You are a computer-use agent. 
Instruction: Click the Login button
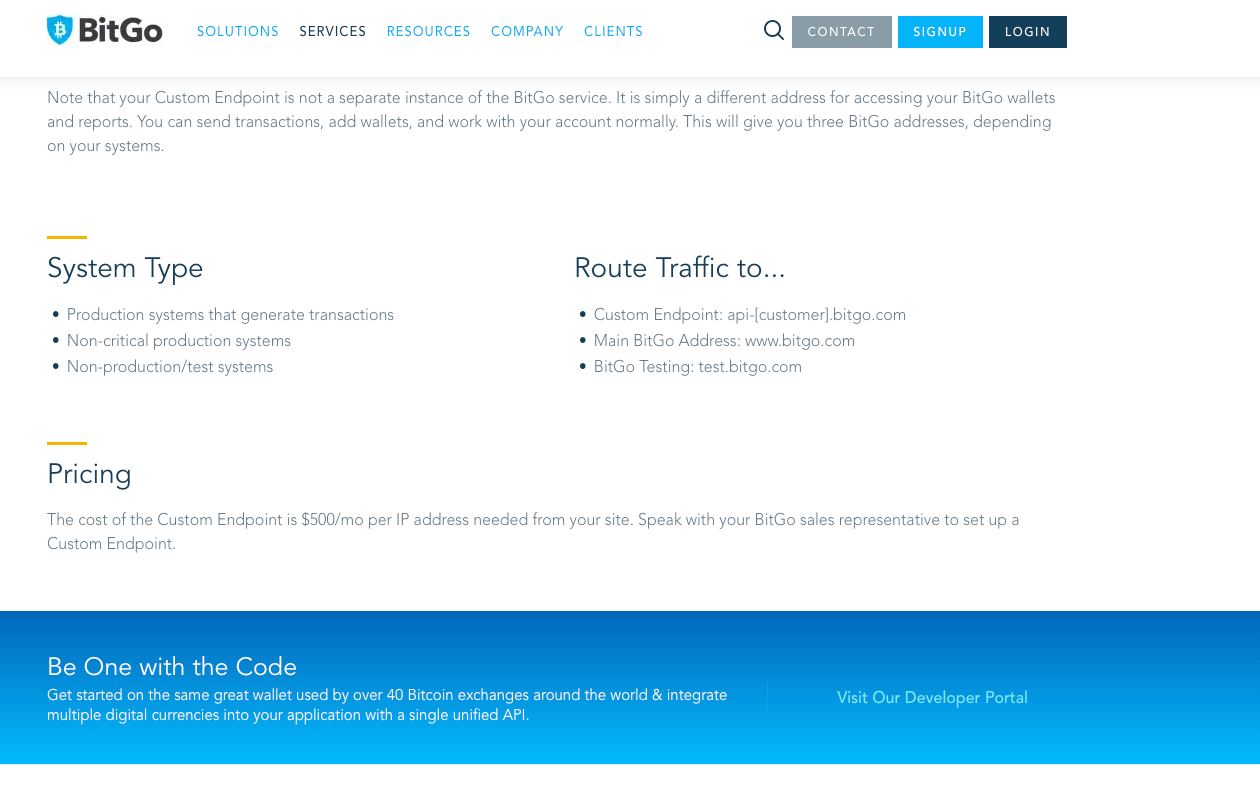pos(1028,32)
